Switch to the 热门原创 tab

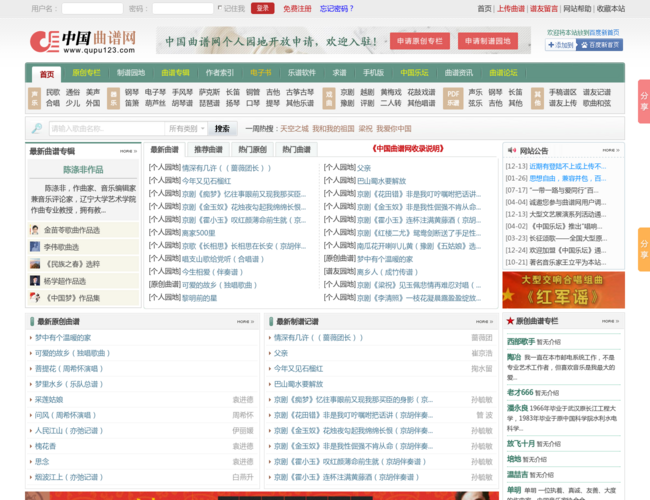pos(252,150)
